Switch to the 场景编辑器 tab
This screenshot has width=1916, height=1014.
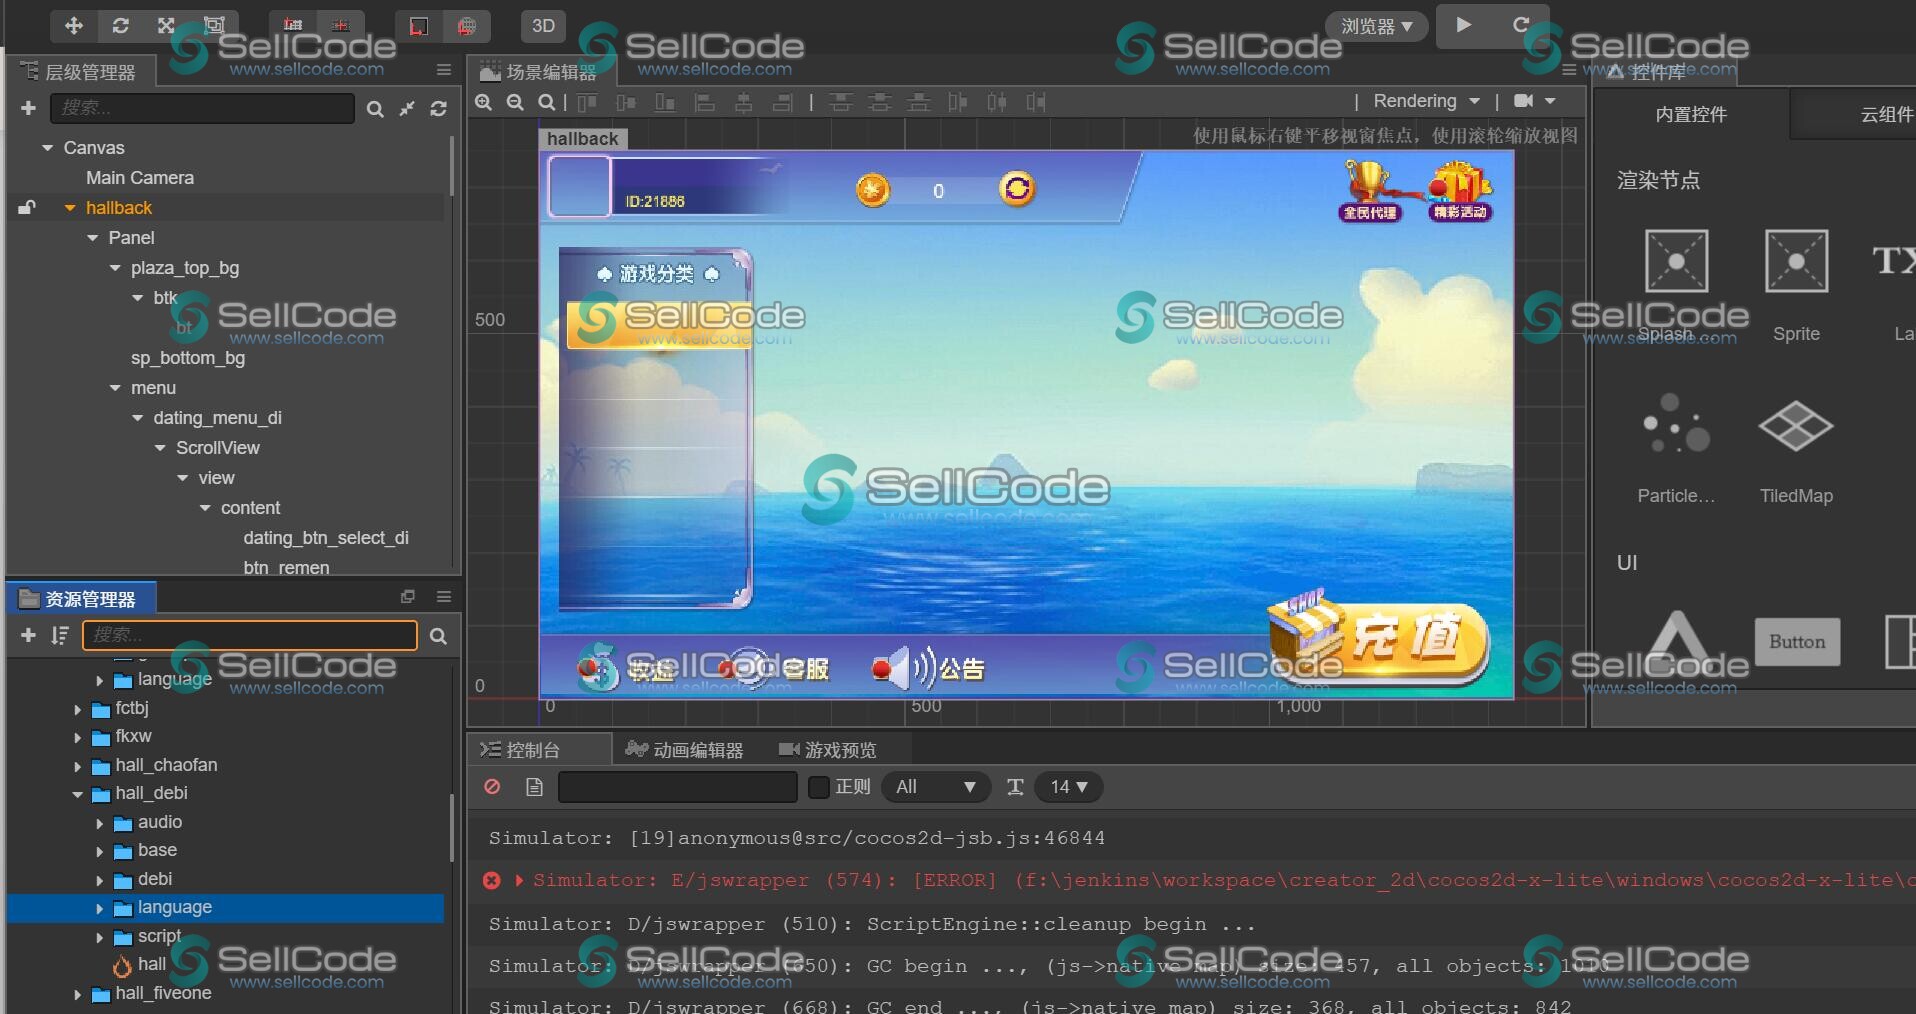pos(540,72)
